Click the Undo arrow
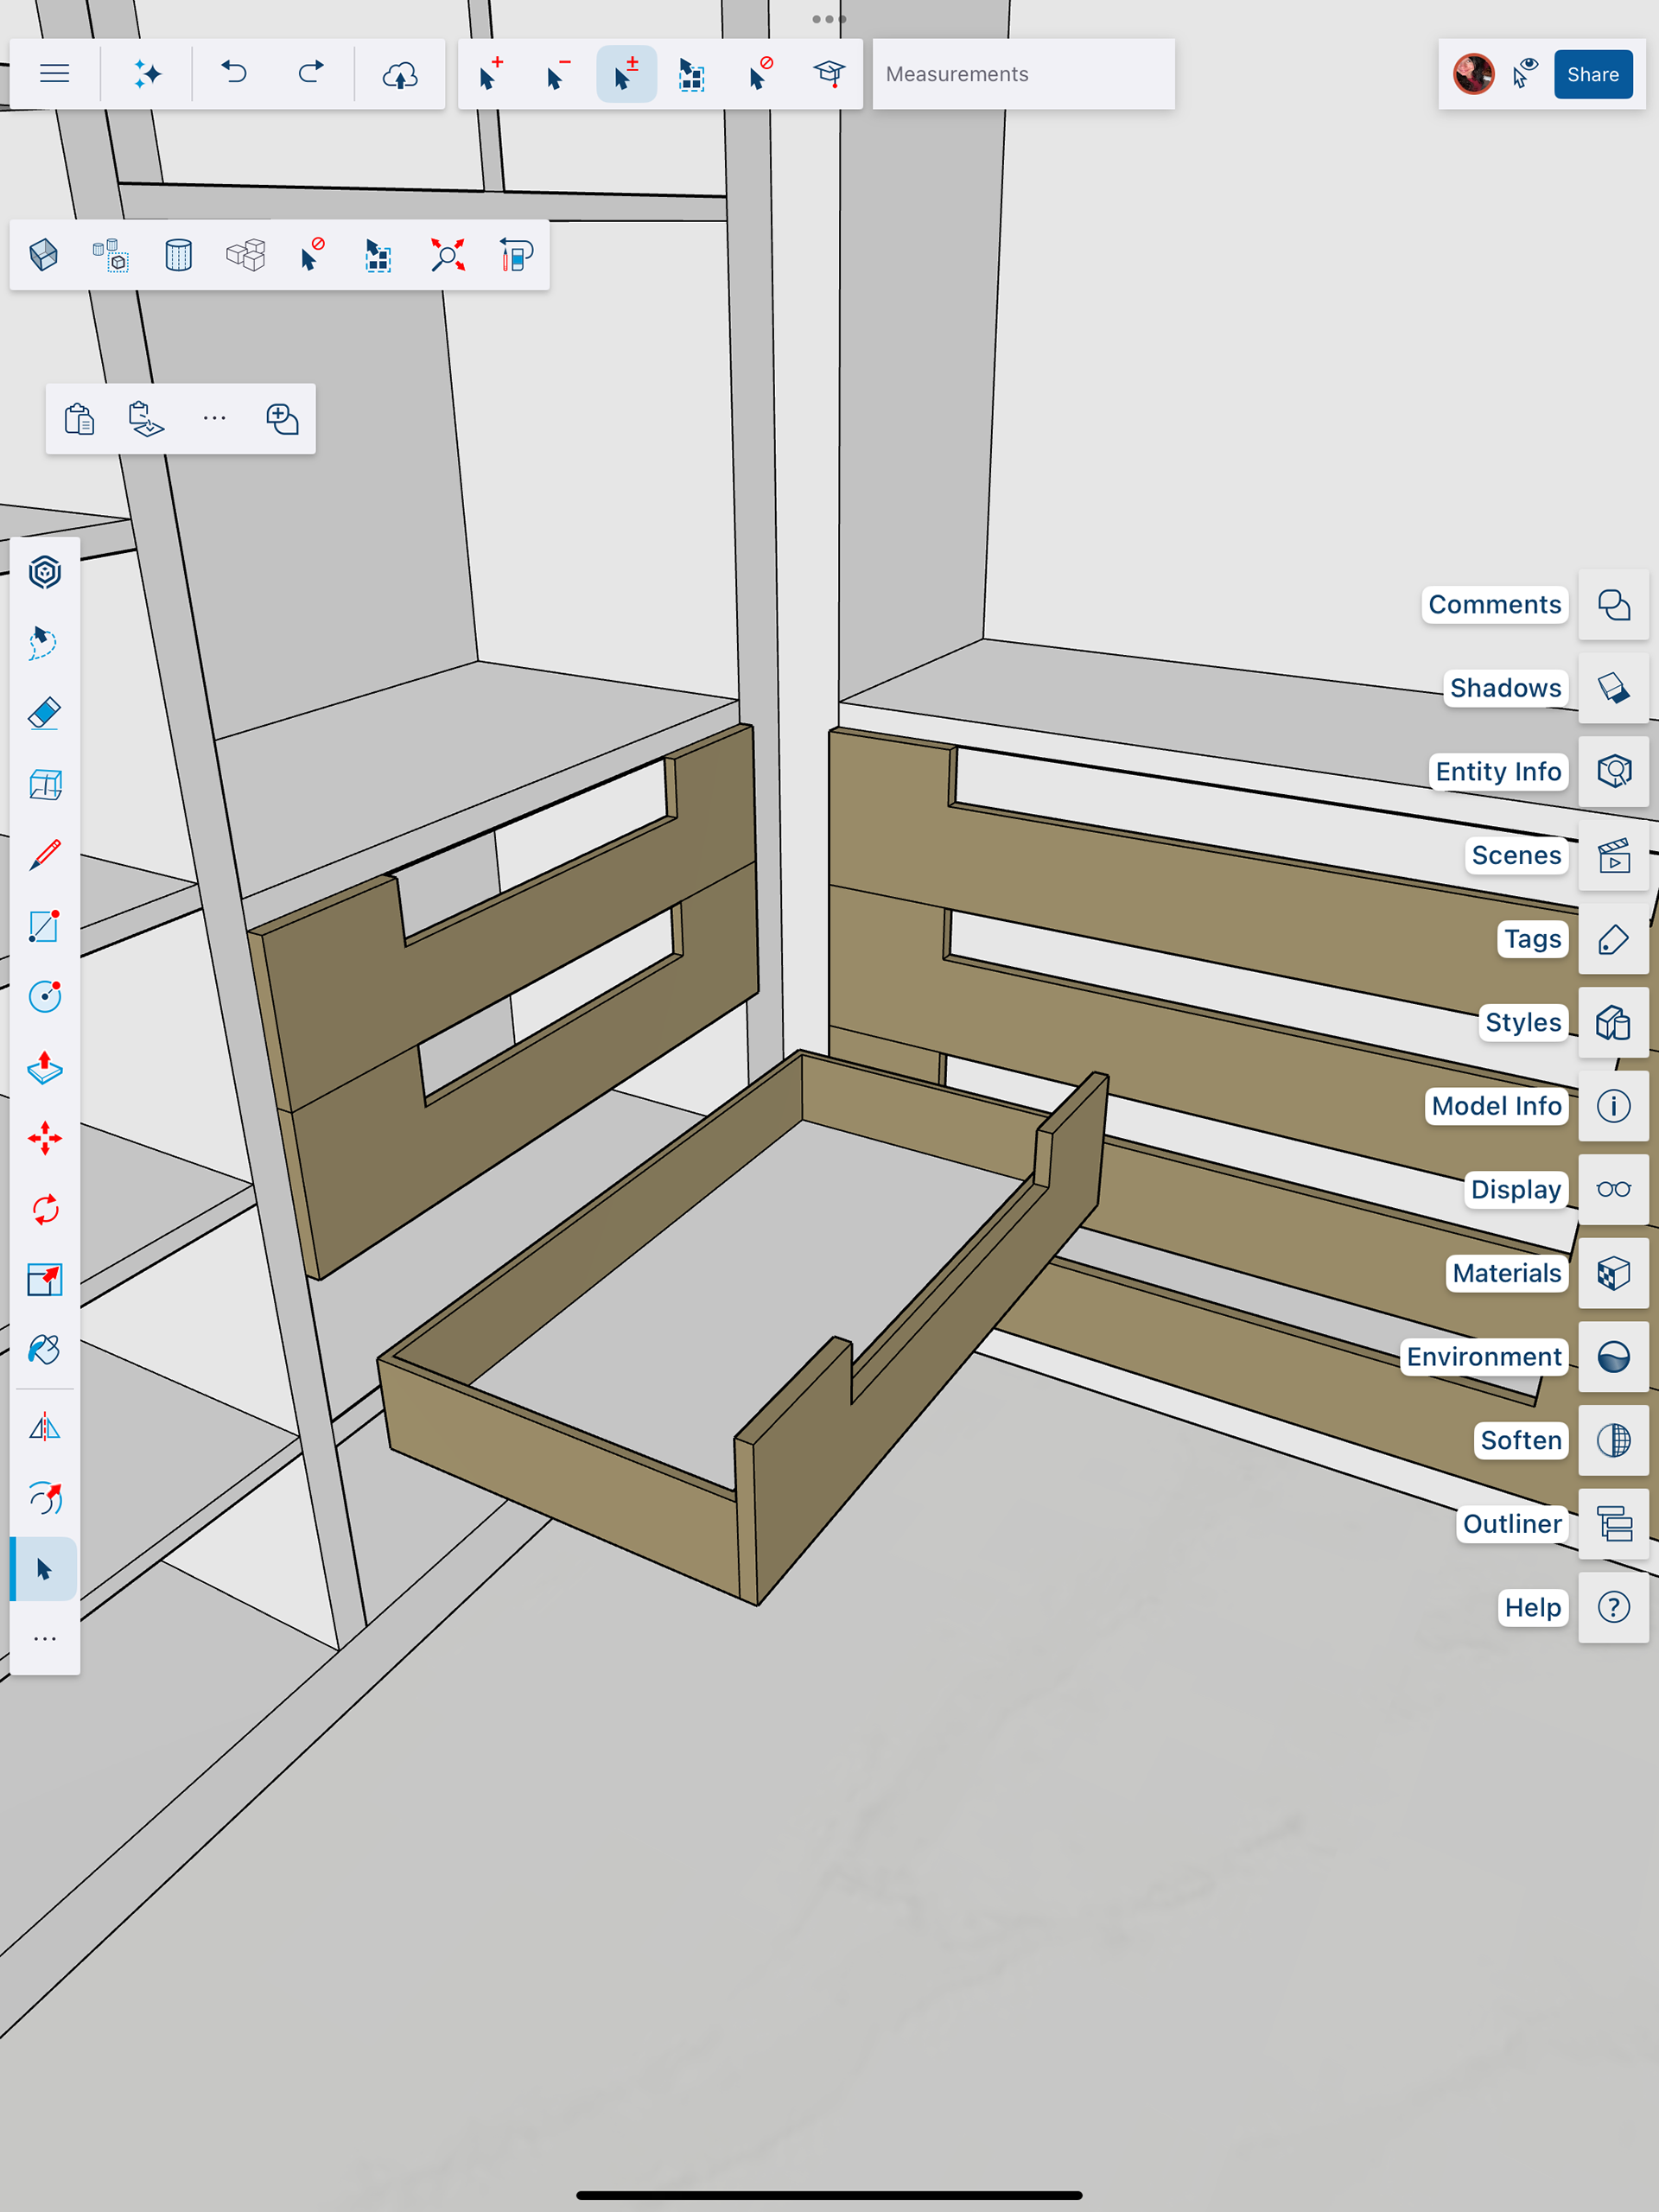This screenshot has height=2212, width=1659. click(x=234, y=74)
